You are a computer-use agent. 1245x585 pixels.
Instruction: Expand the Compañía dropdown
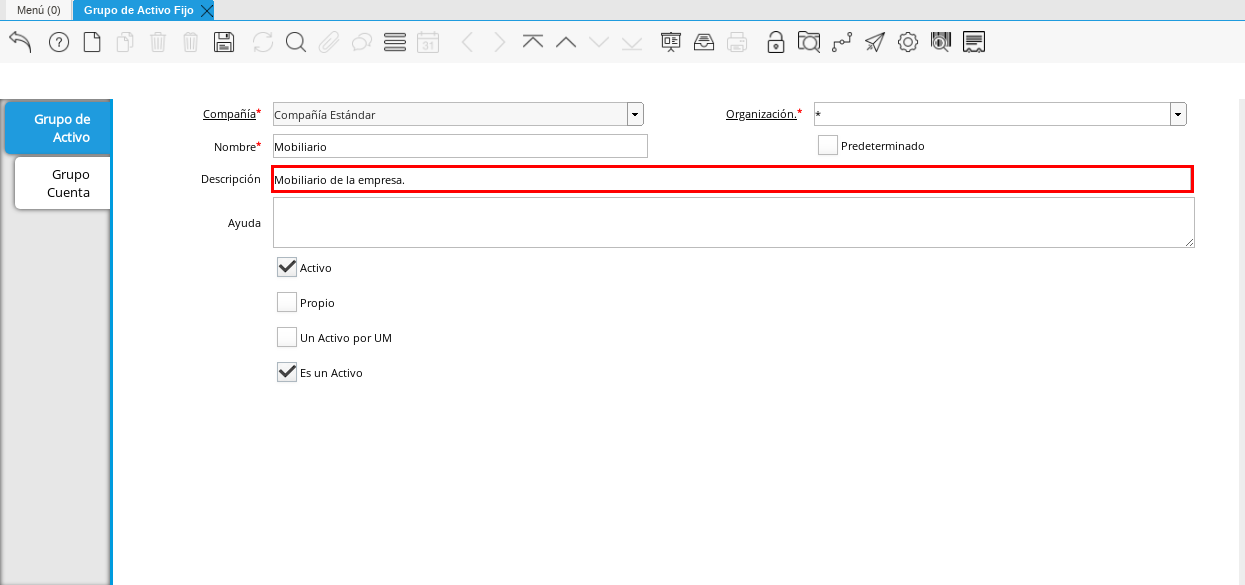(x=636, y=115)
